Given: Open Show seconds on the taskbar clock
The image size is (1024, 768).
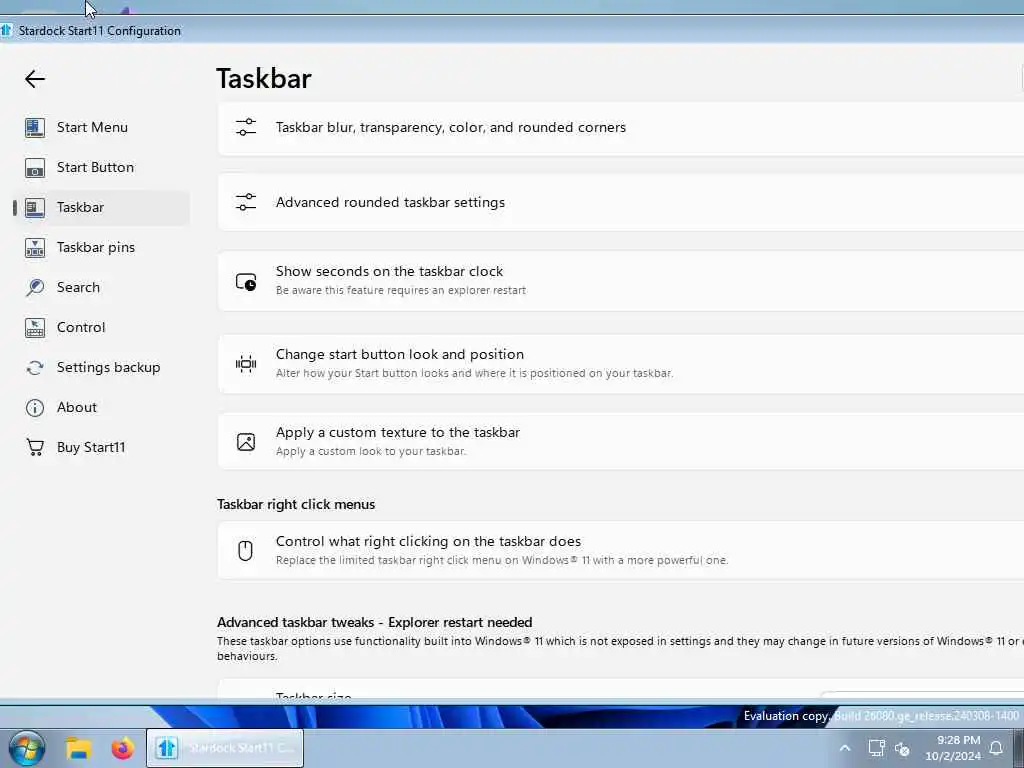Looking at the screenshot, I should (620, 281).
